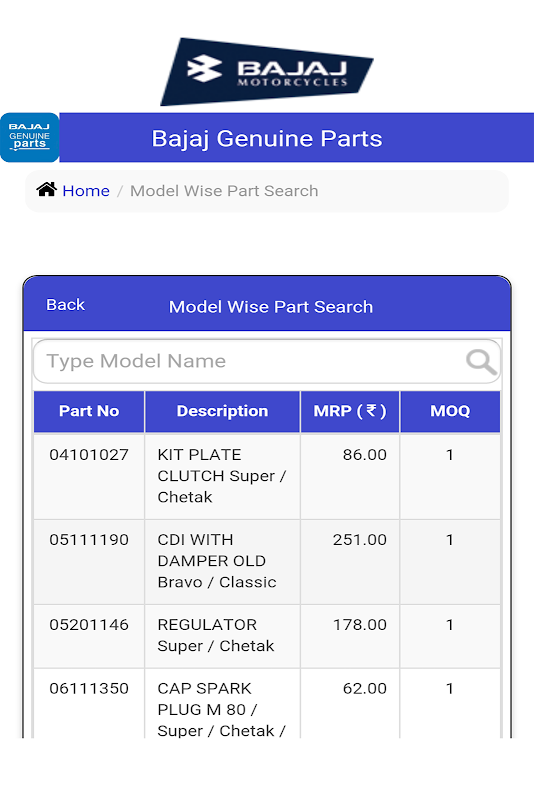
Task: Click the Description column header
Action: pyautogui.click(x=222, y=411)
